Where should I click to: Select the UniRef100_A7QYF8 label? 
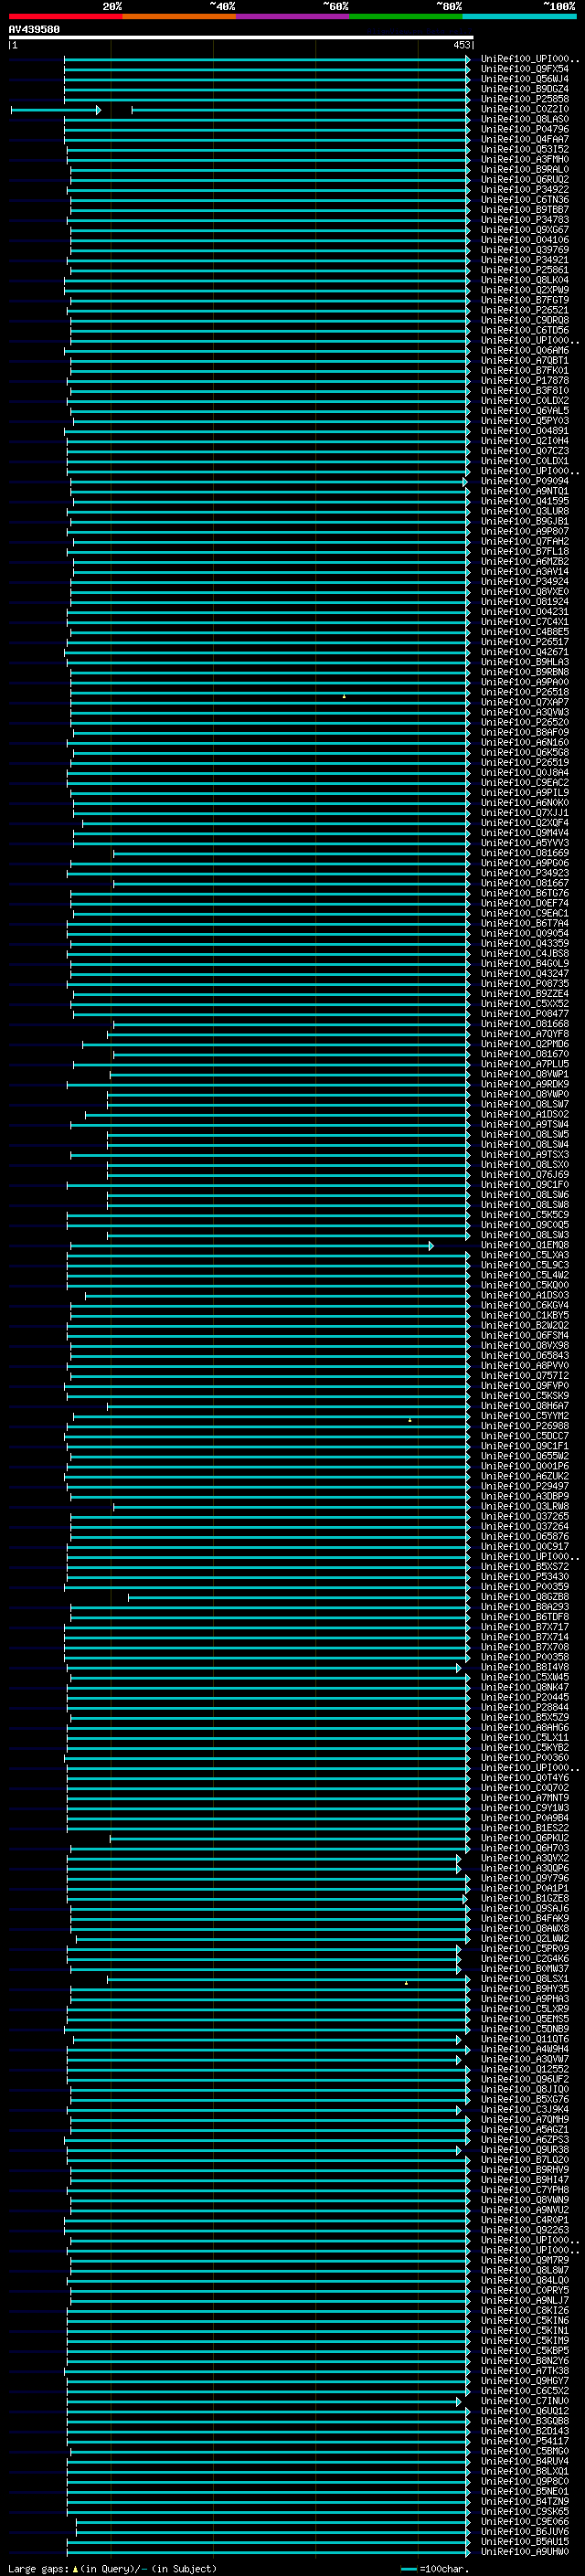pos(524,1034)
